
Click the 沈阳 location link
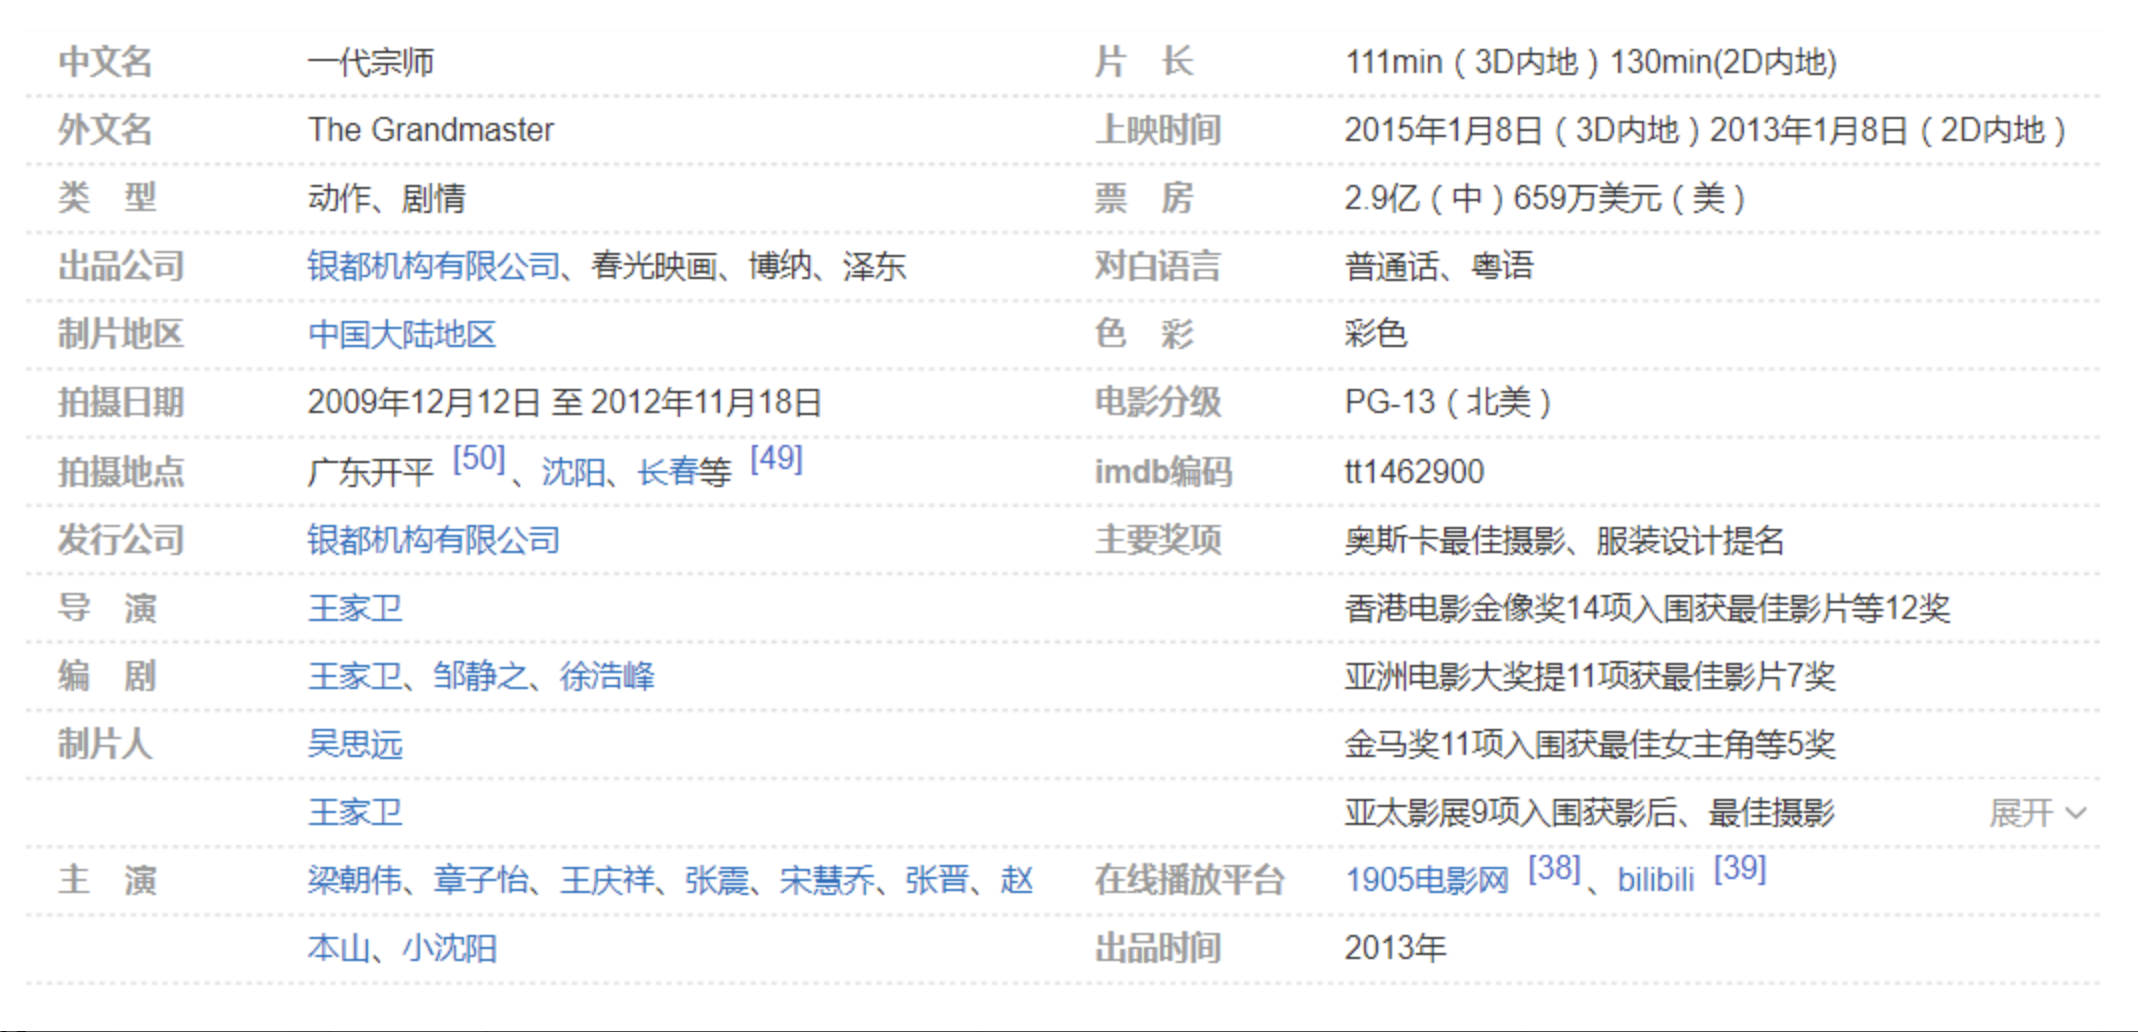[573, 471]
